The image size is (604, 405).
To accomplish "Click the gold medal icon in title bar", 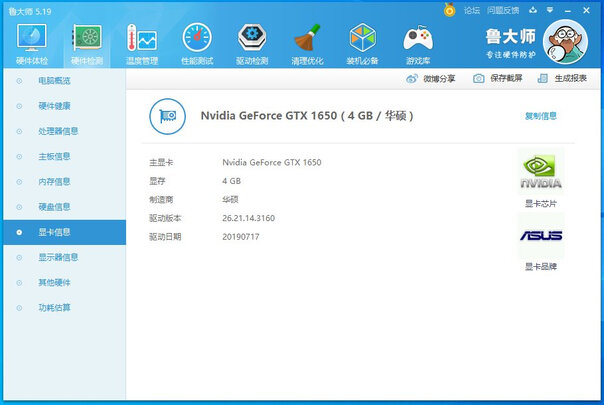I will coord(450,9).
